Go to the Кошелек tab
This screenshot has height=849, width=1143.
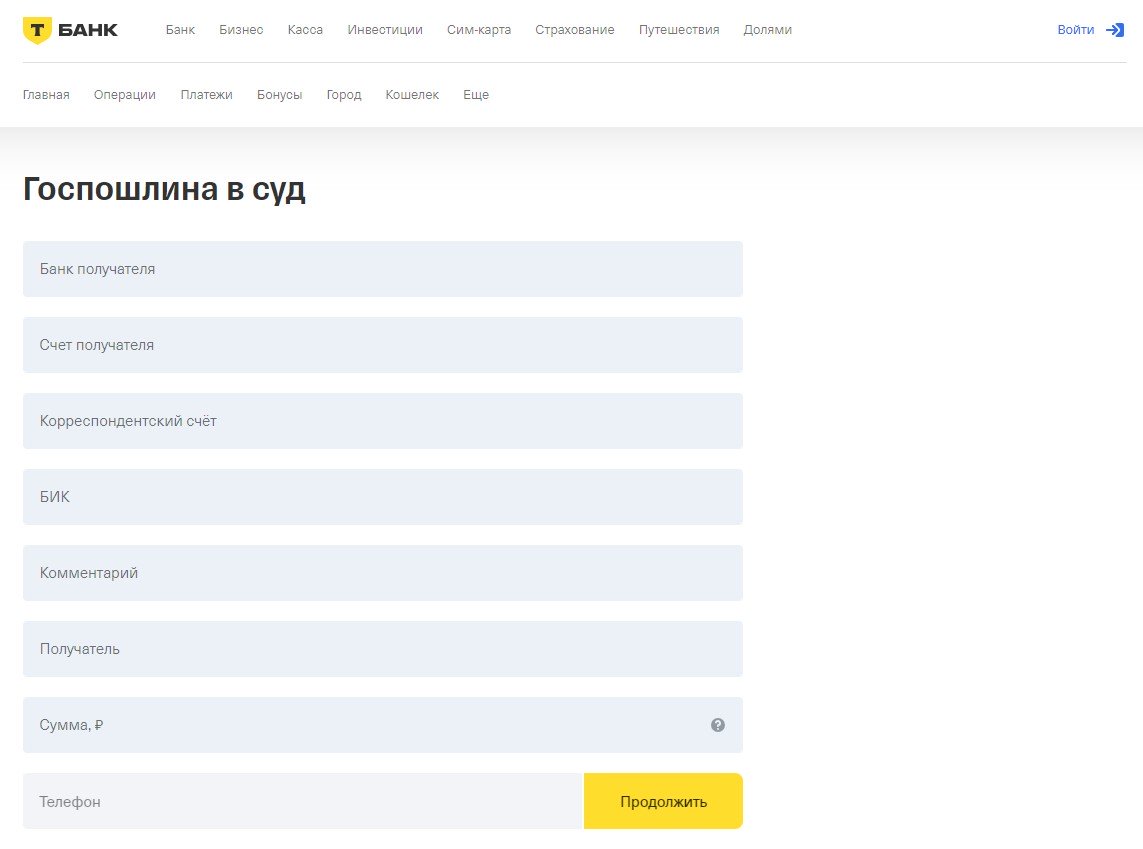pyautogui.click(x=412, y=95)
